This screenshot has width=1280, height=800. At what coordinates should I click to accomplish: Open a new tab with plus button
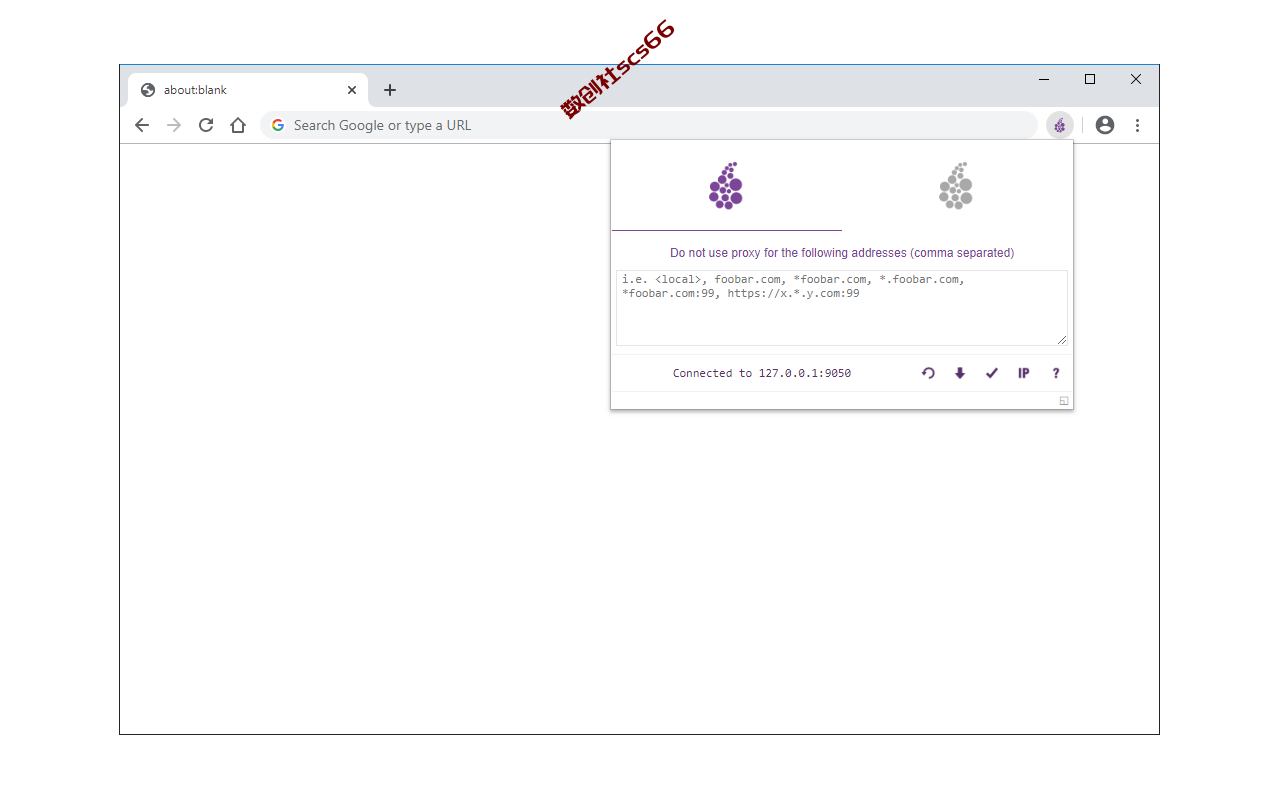[390, 90]
